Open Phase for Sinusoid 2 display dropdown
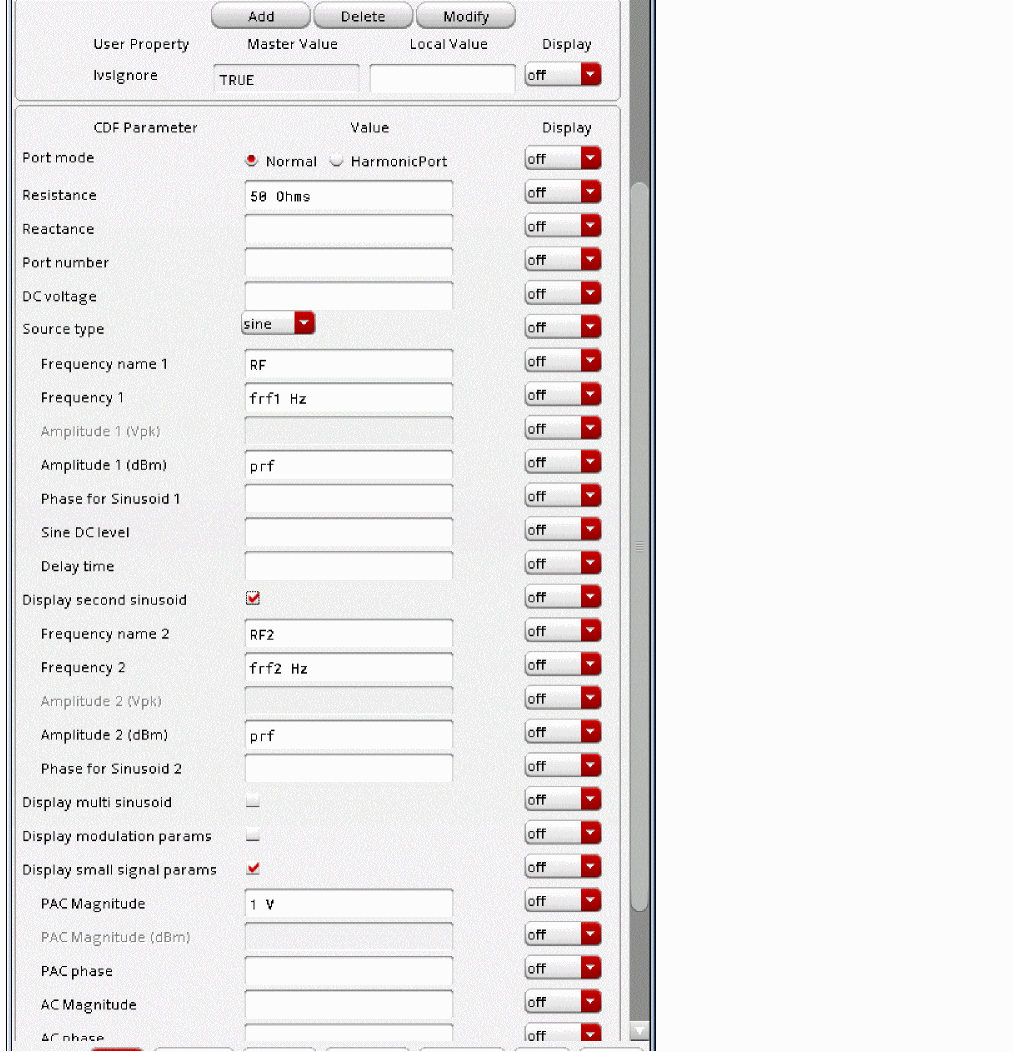 (563, 766)
